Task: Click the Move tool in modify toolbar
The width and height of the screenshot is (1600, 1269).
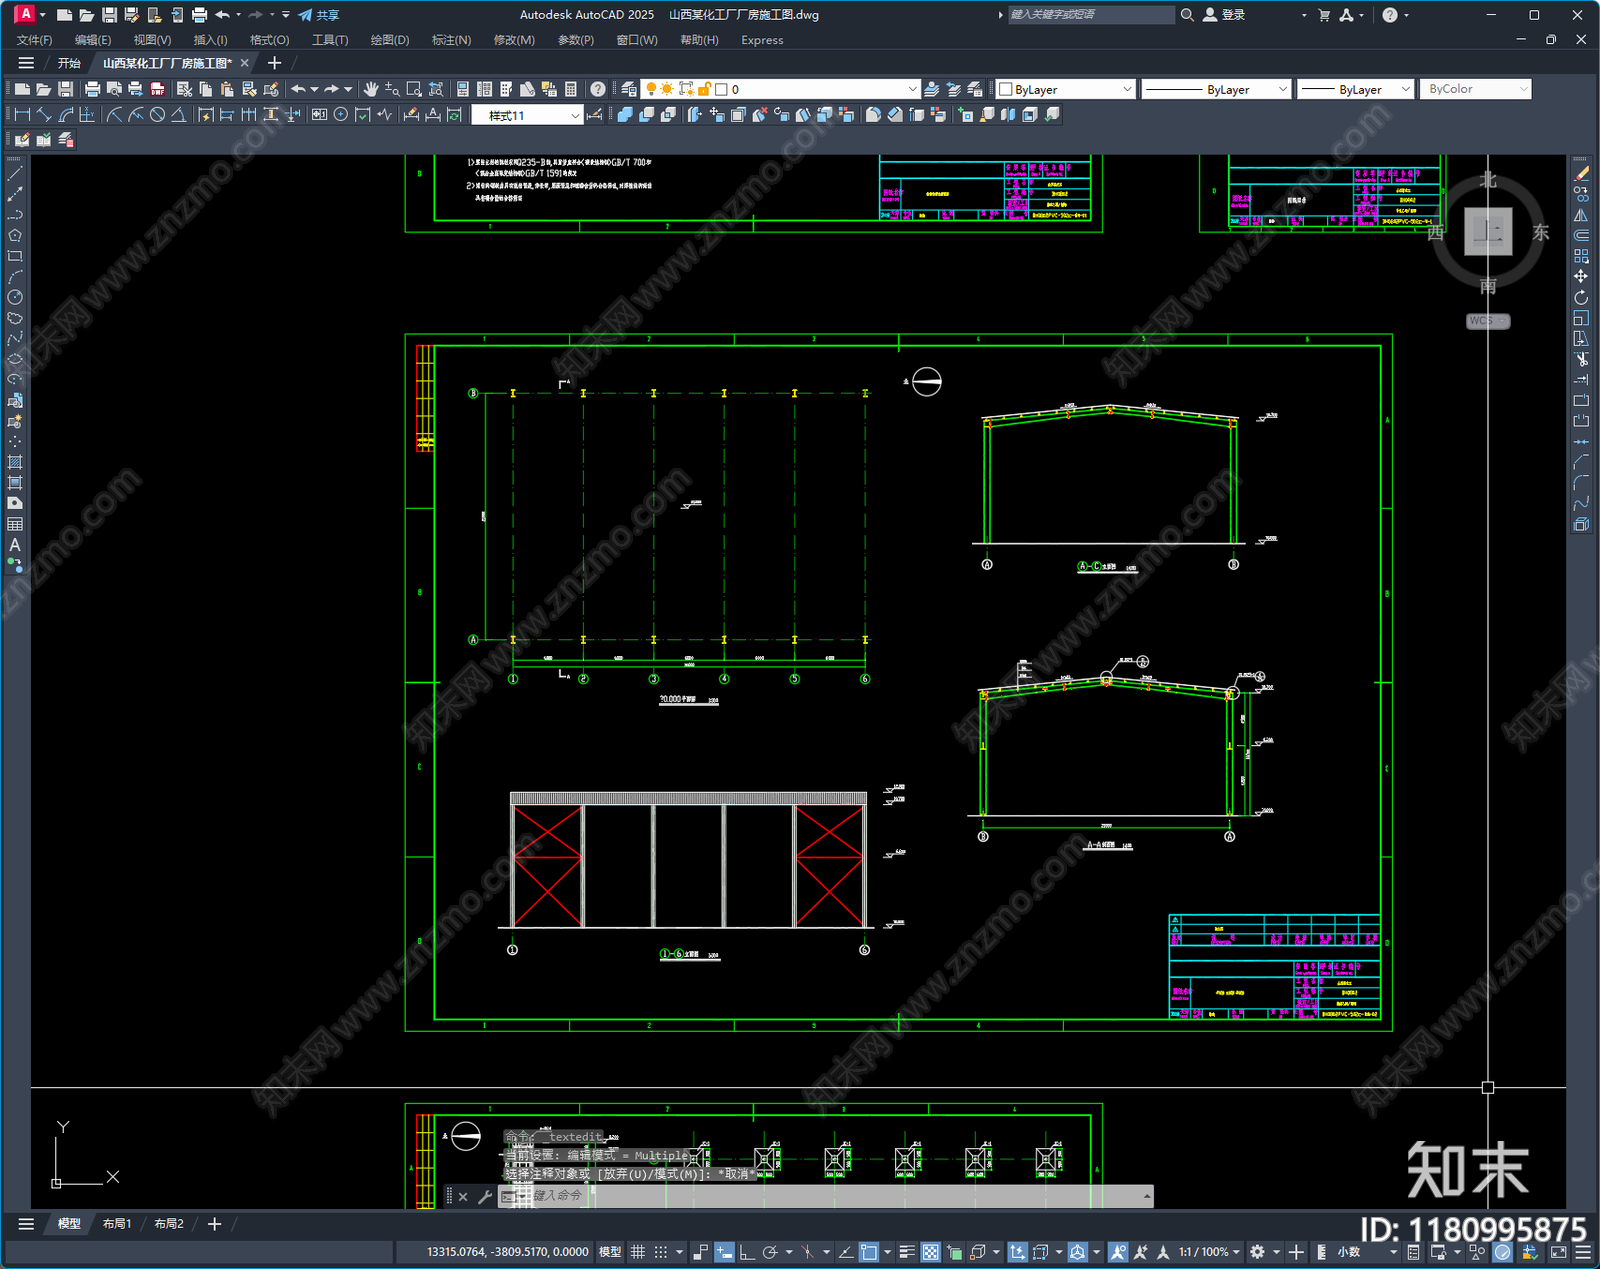Action: (x=1581, y=276)
